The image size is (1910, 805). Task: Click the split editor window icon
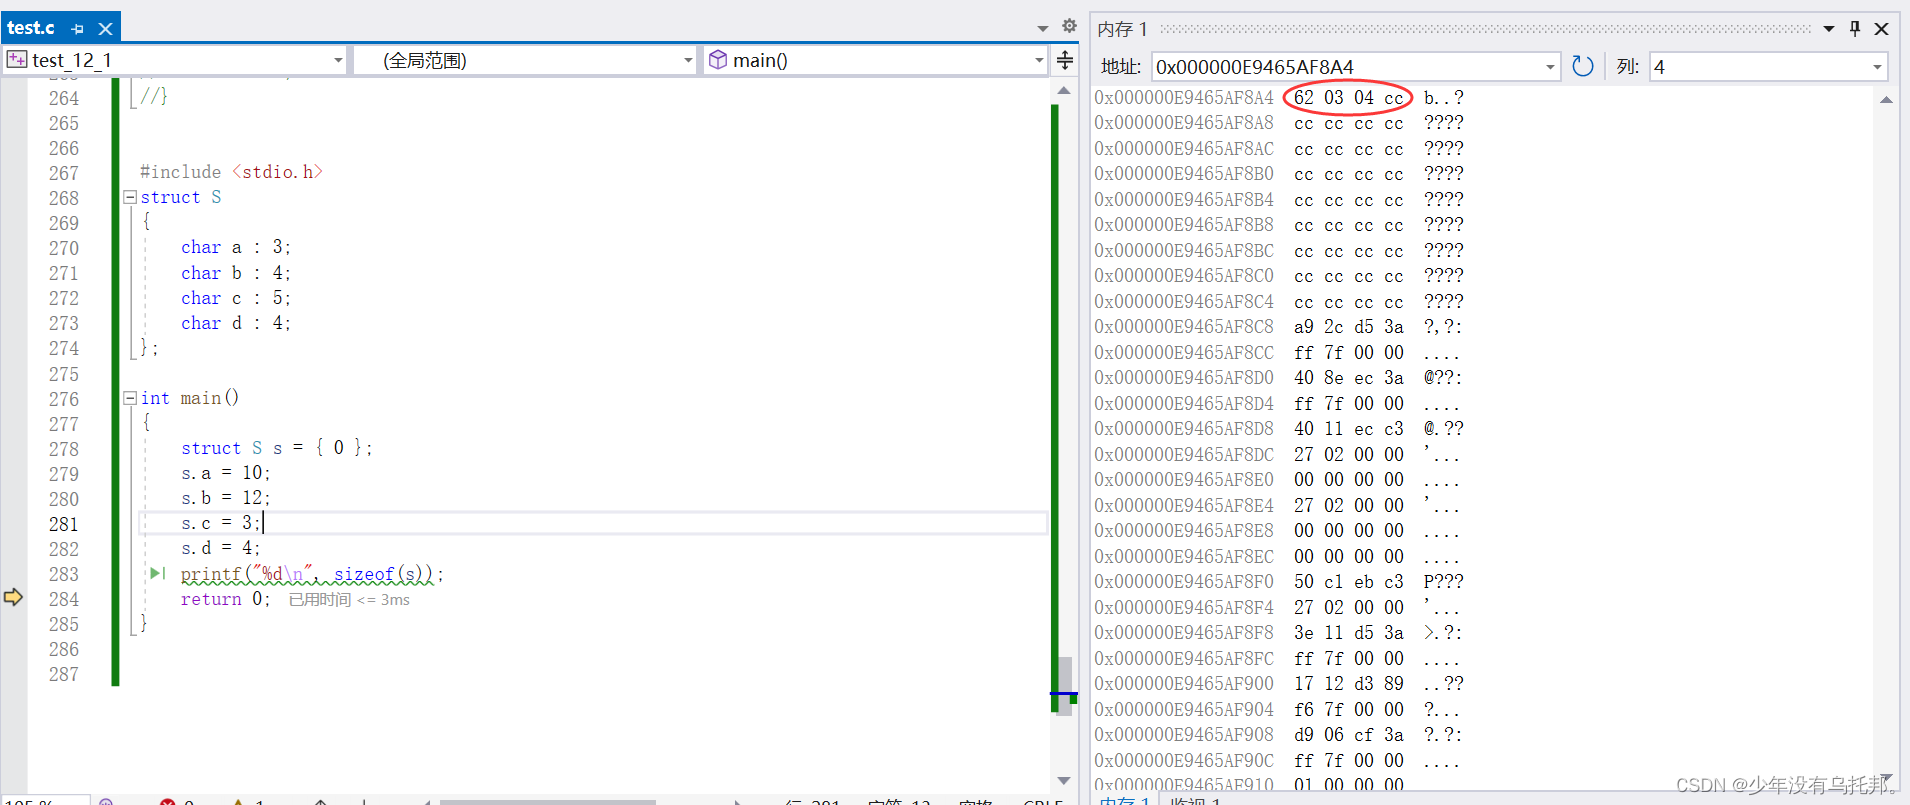coord(1065,60)
